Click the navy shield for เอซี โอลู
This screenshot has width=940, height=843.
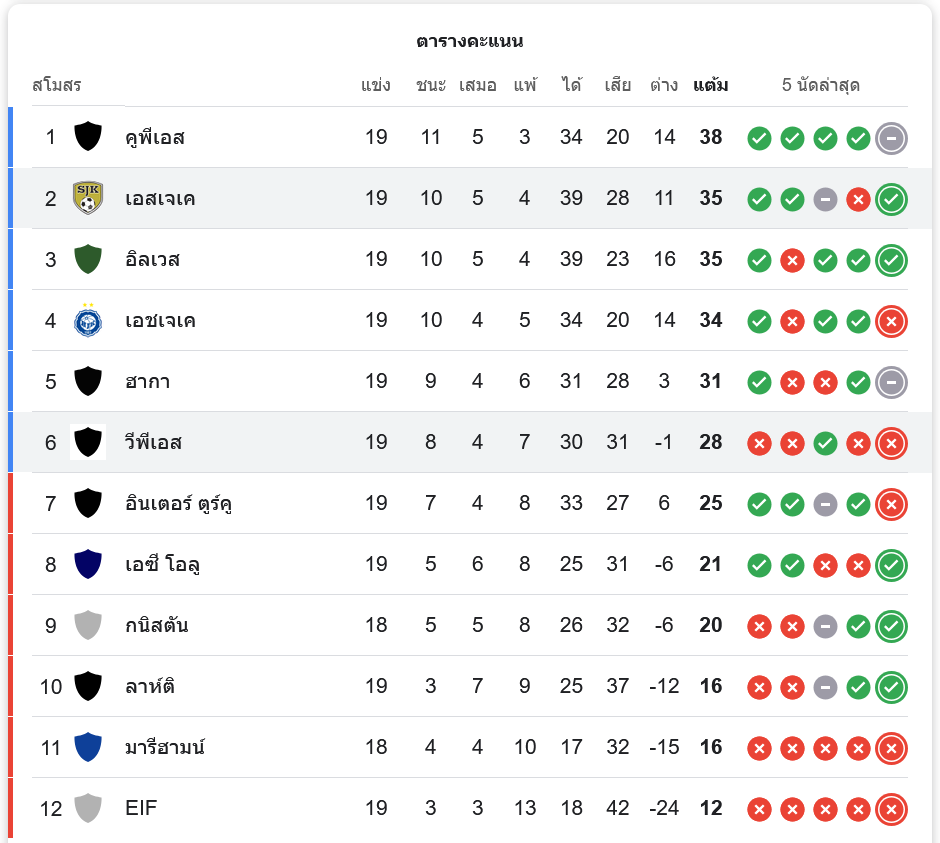coord(88,564)
